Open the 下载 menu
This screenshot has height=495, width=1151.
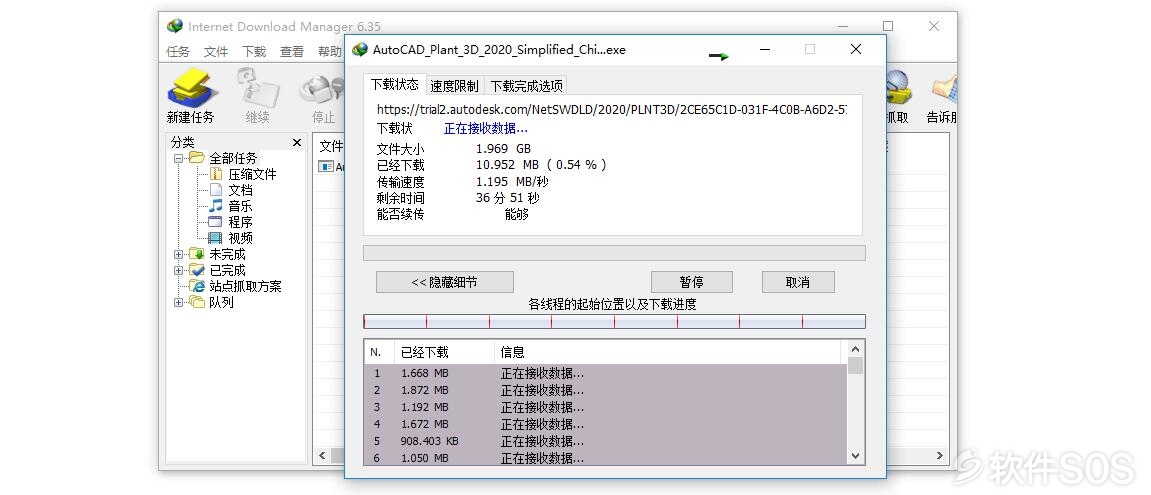[254, 51]
